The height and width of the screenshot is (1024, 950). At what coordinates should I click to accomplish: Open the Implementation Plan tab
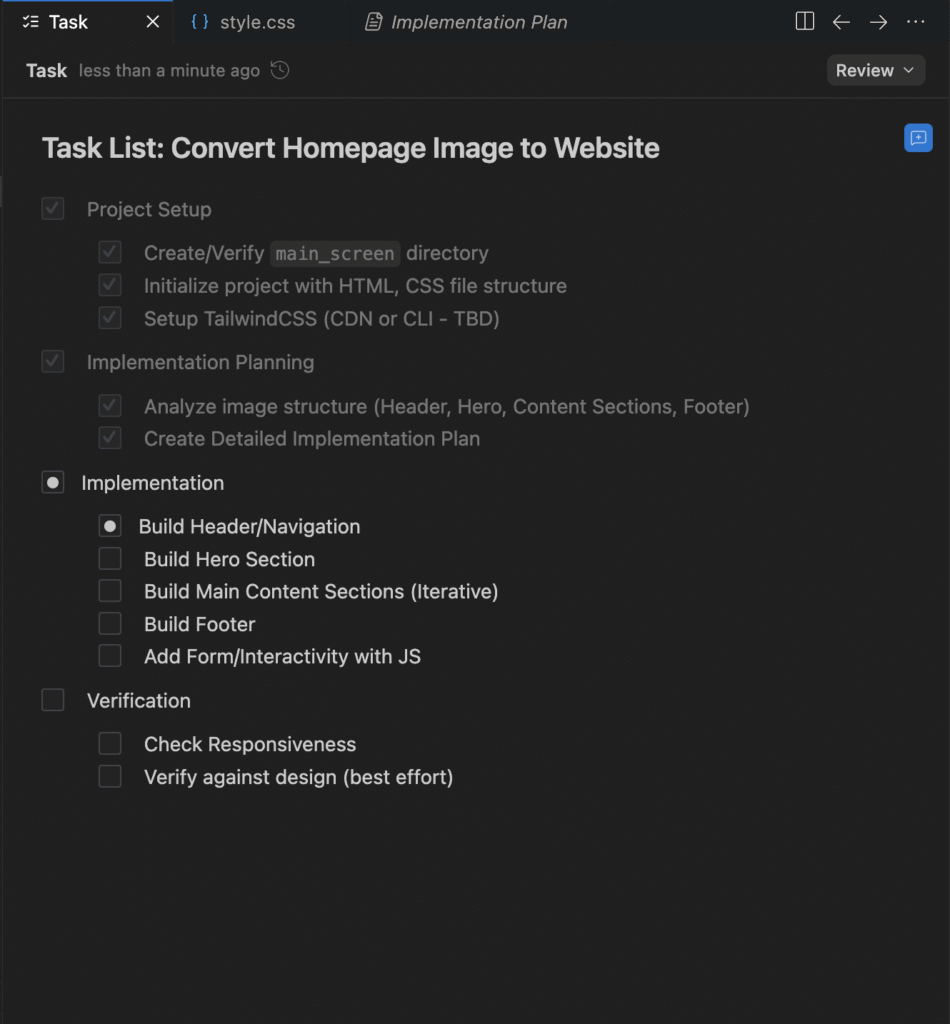pyautogui.click(x=478, y=22)
